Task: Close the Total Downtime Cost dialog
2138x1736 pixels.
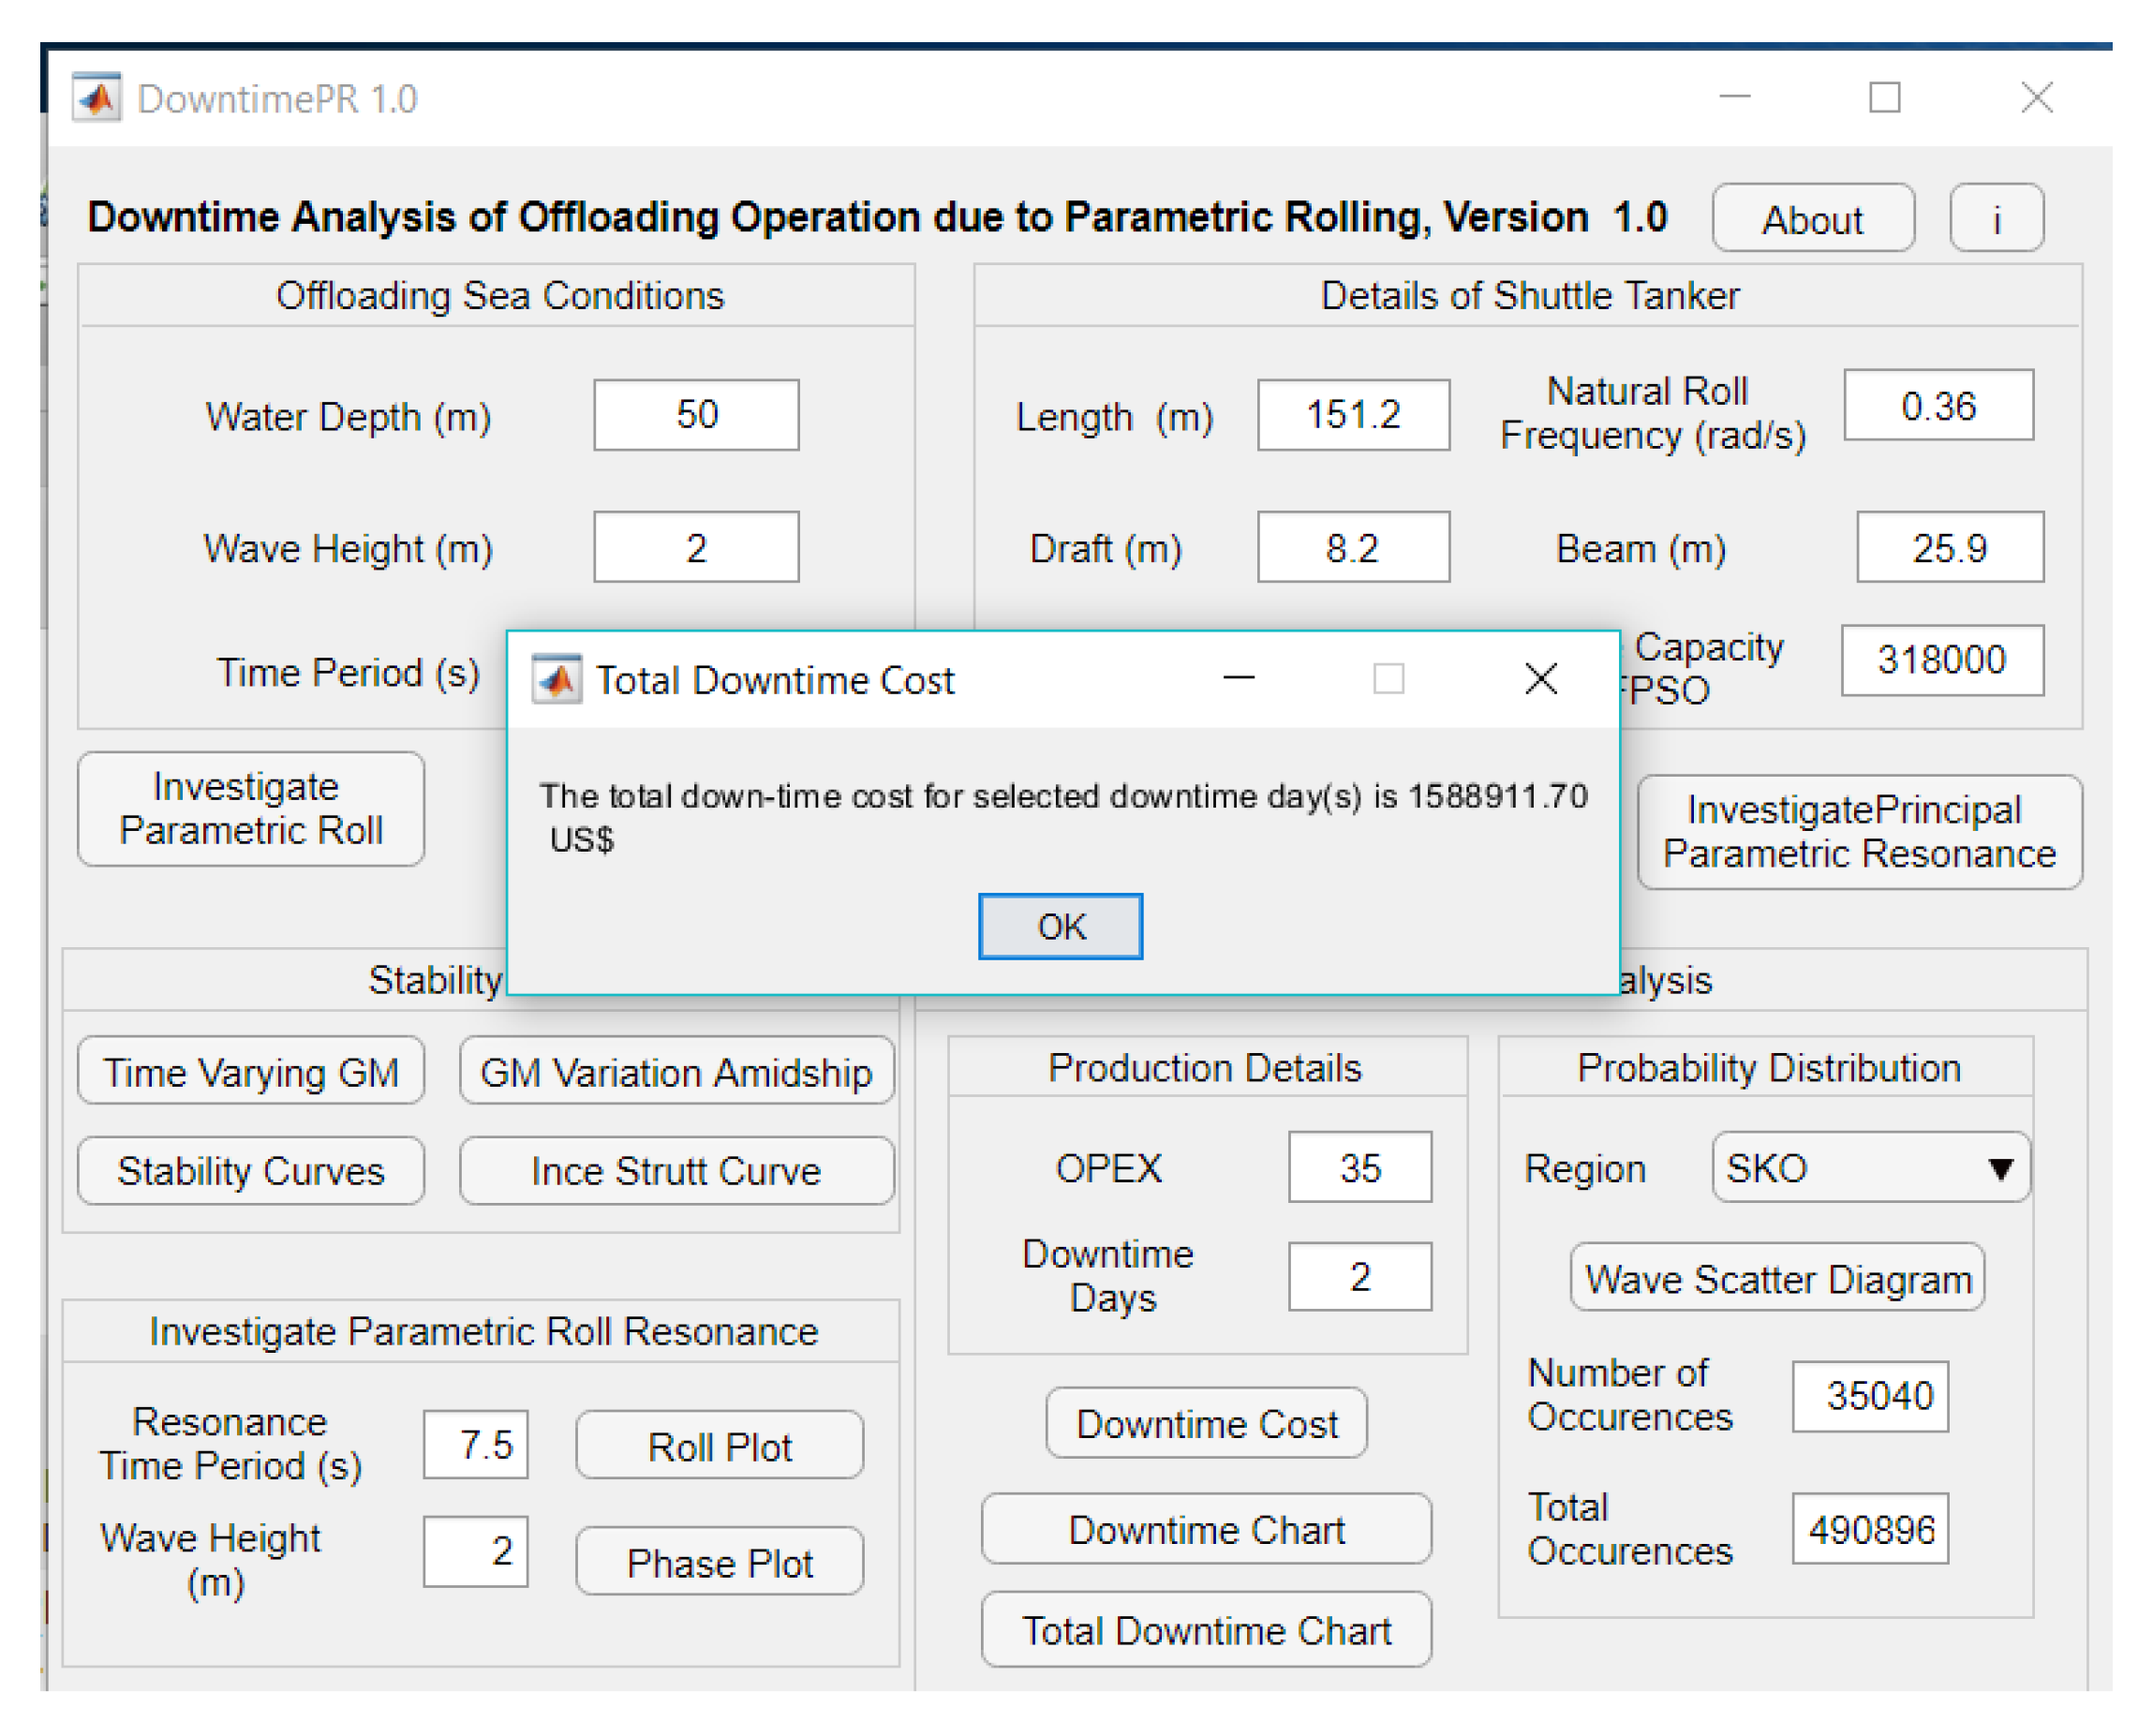Action: 1540,679
